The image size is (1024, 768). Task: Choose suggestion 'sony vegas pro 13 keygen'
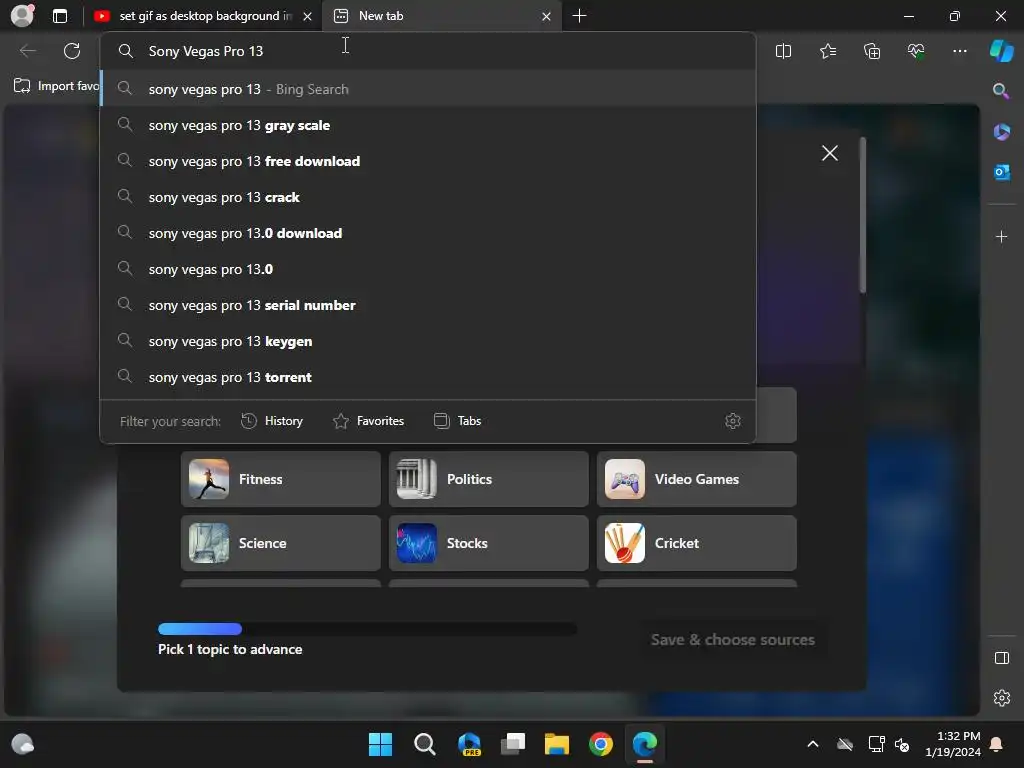pos(428,340)
